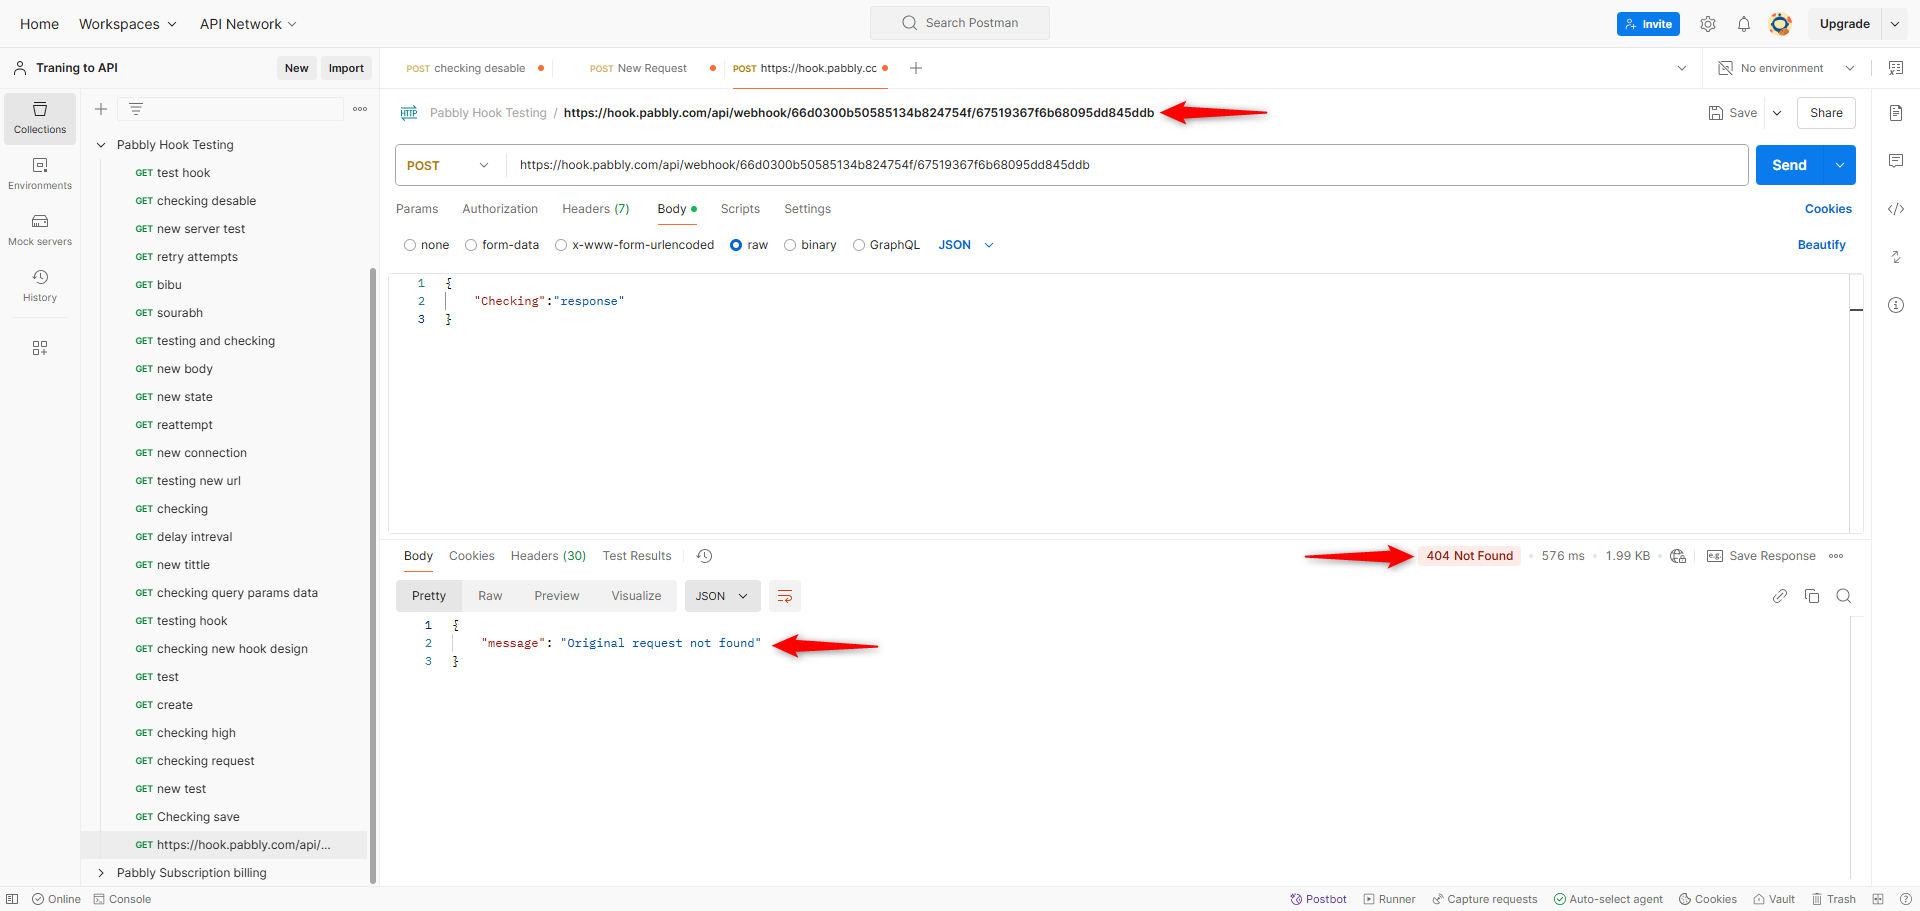Switch to the Scripts tab
The height and width of the screenshot is (911, 1920).
pyautogui.click(x=740, y=209)
